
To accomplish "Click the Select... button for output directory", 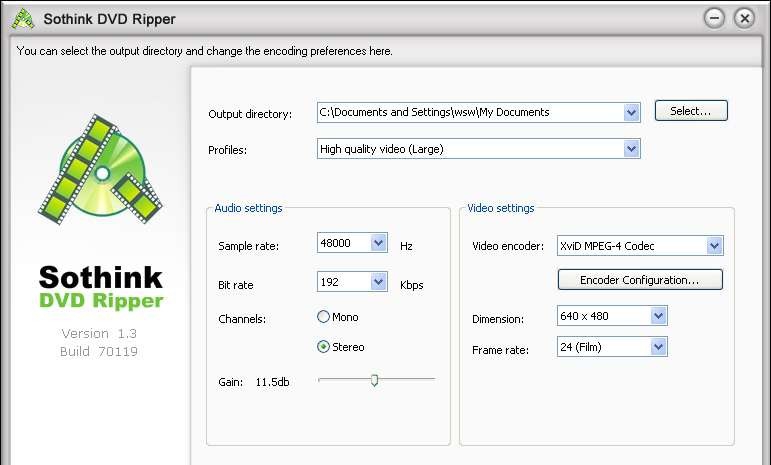I will 691,111.
